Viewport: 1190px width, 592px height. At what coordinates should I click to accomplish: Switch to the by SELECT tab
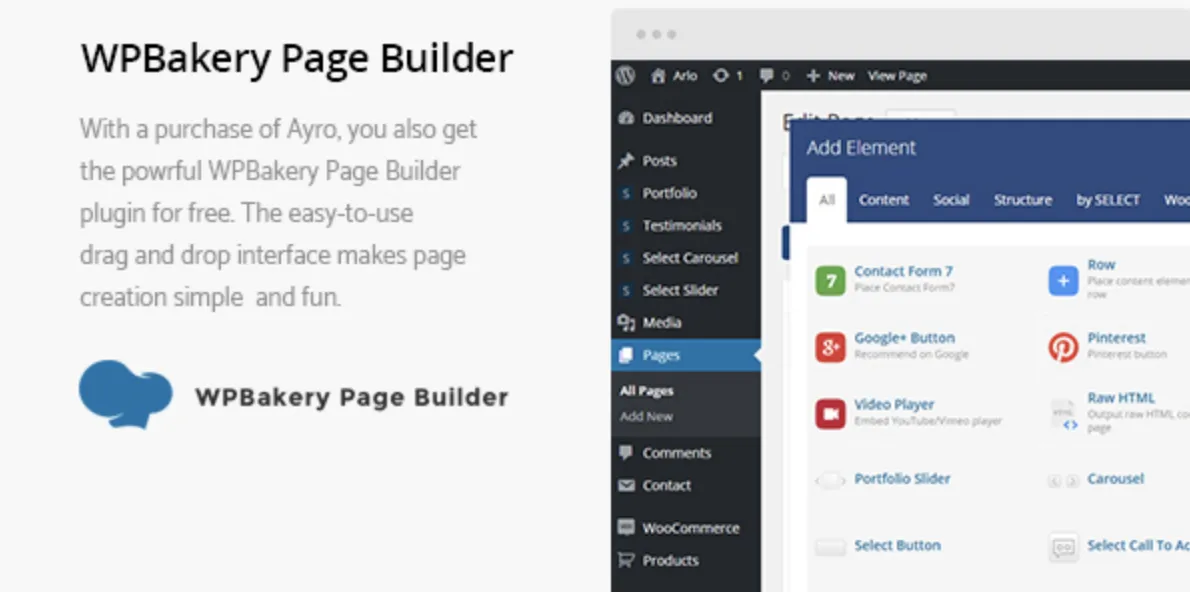(x=1108, y=200)
